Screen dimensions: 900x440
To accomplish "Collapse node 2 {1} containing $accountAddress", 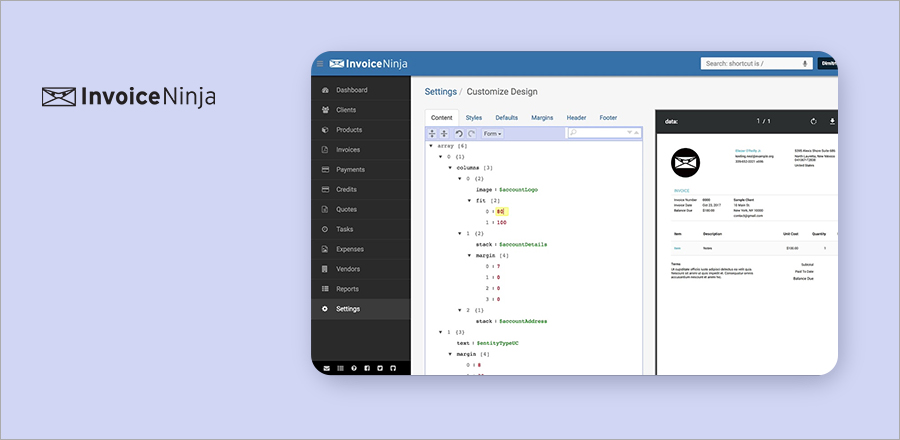I will point(460,310).
